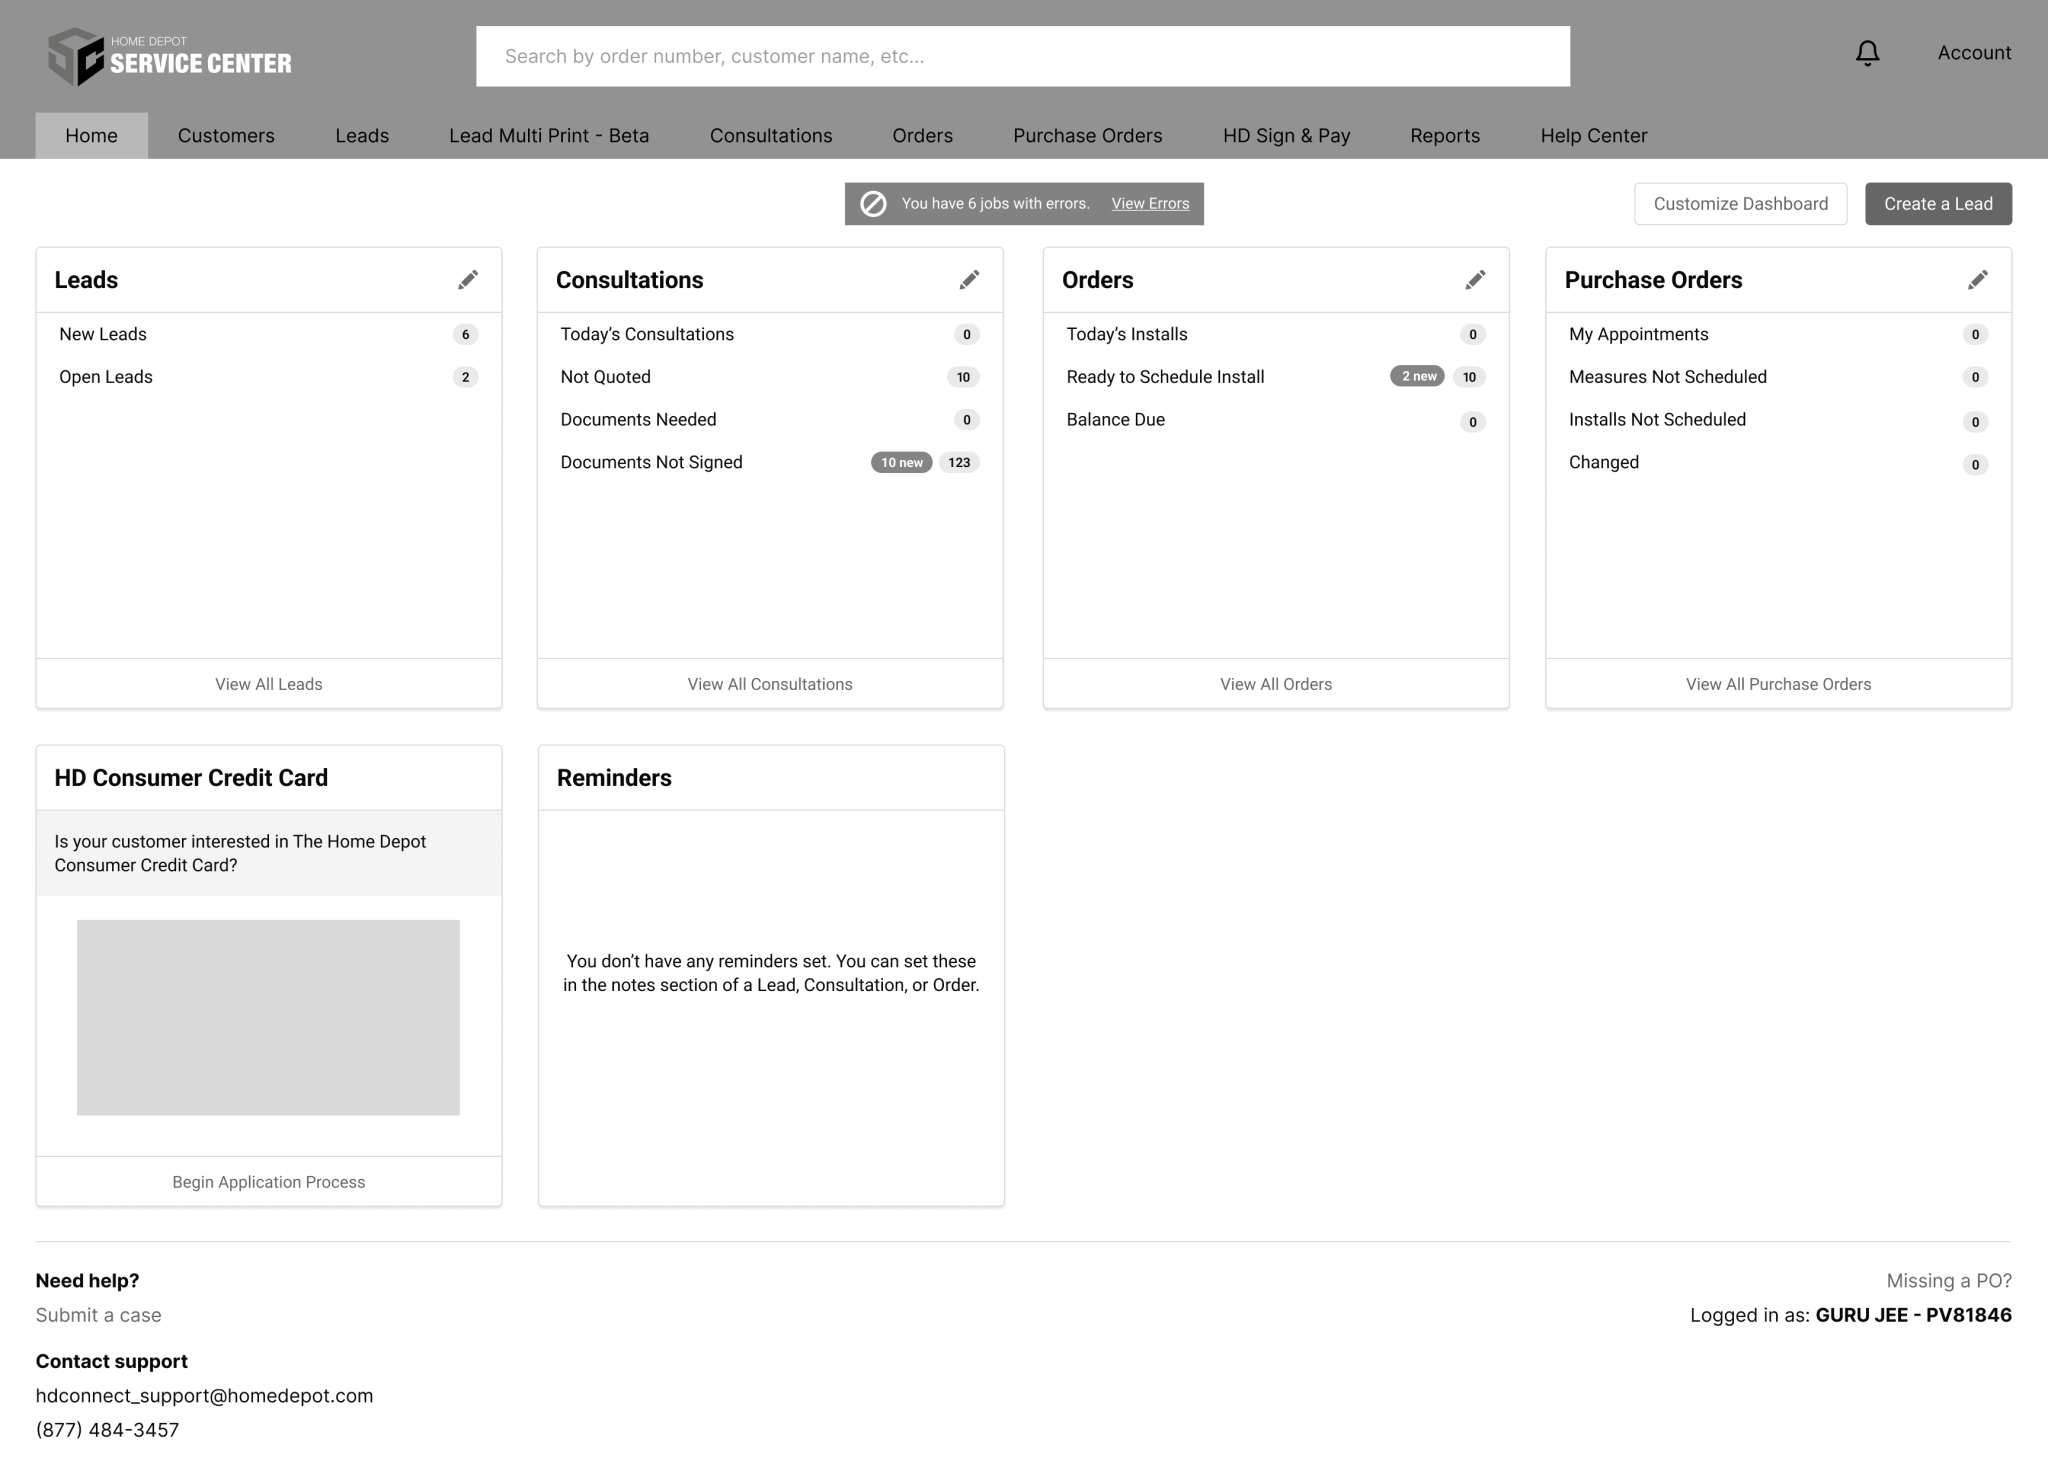Screen dimensions: 2048x1477
Task: Click the hdconnect support email address
Action: (x=205, y=1396)
